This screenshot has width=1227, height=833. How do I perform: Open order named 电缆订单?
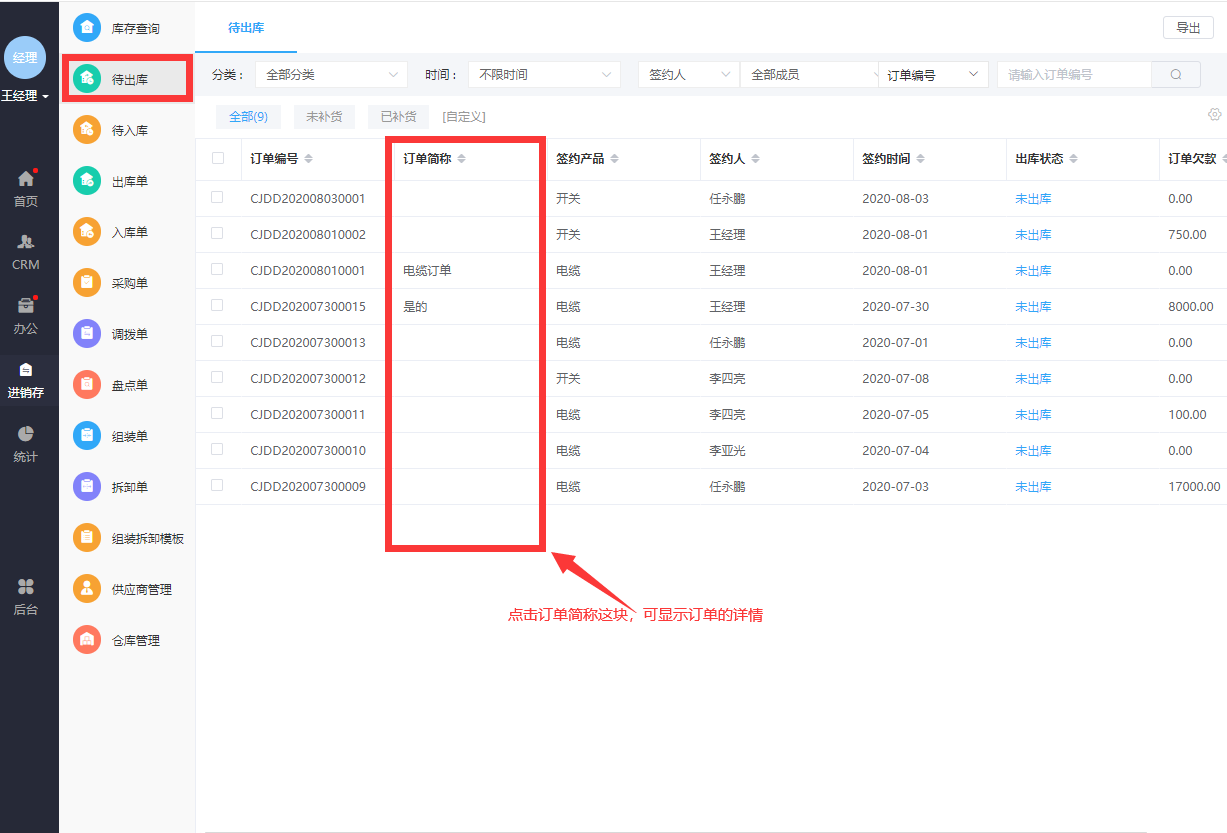tap(427, 270)
